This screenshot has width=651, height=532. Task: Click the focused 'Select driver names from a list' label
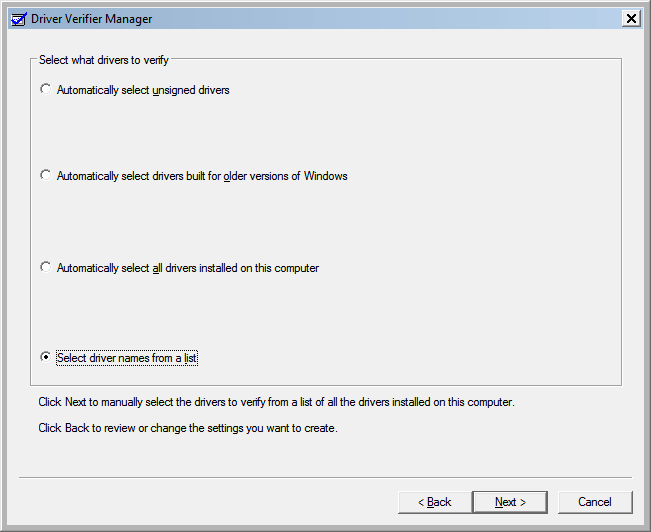tap(127, 358)
